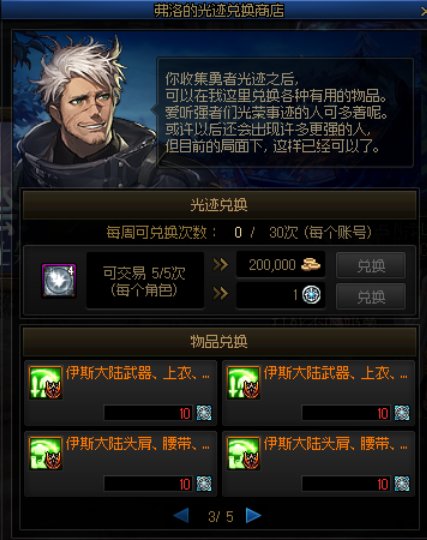Click the purple light trace orb icon

point(59,280)
